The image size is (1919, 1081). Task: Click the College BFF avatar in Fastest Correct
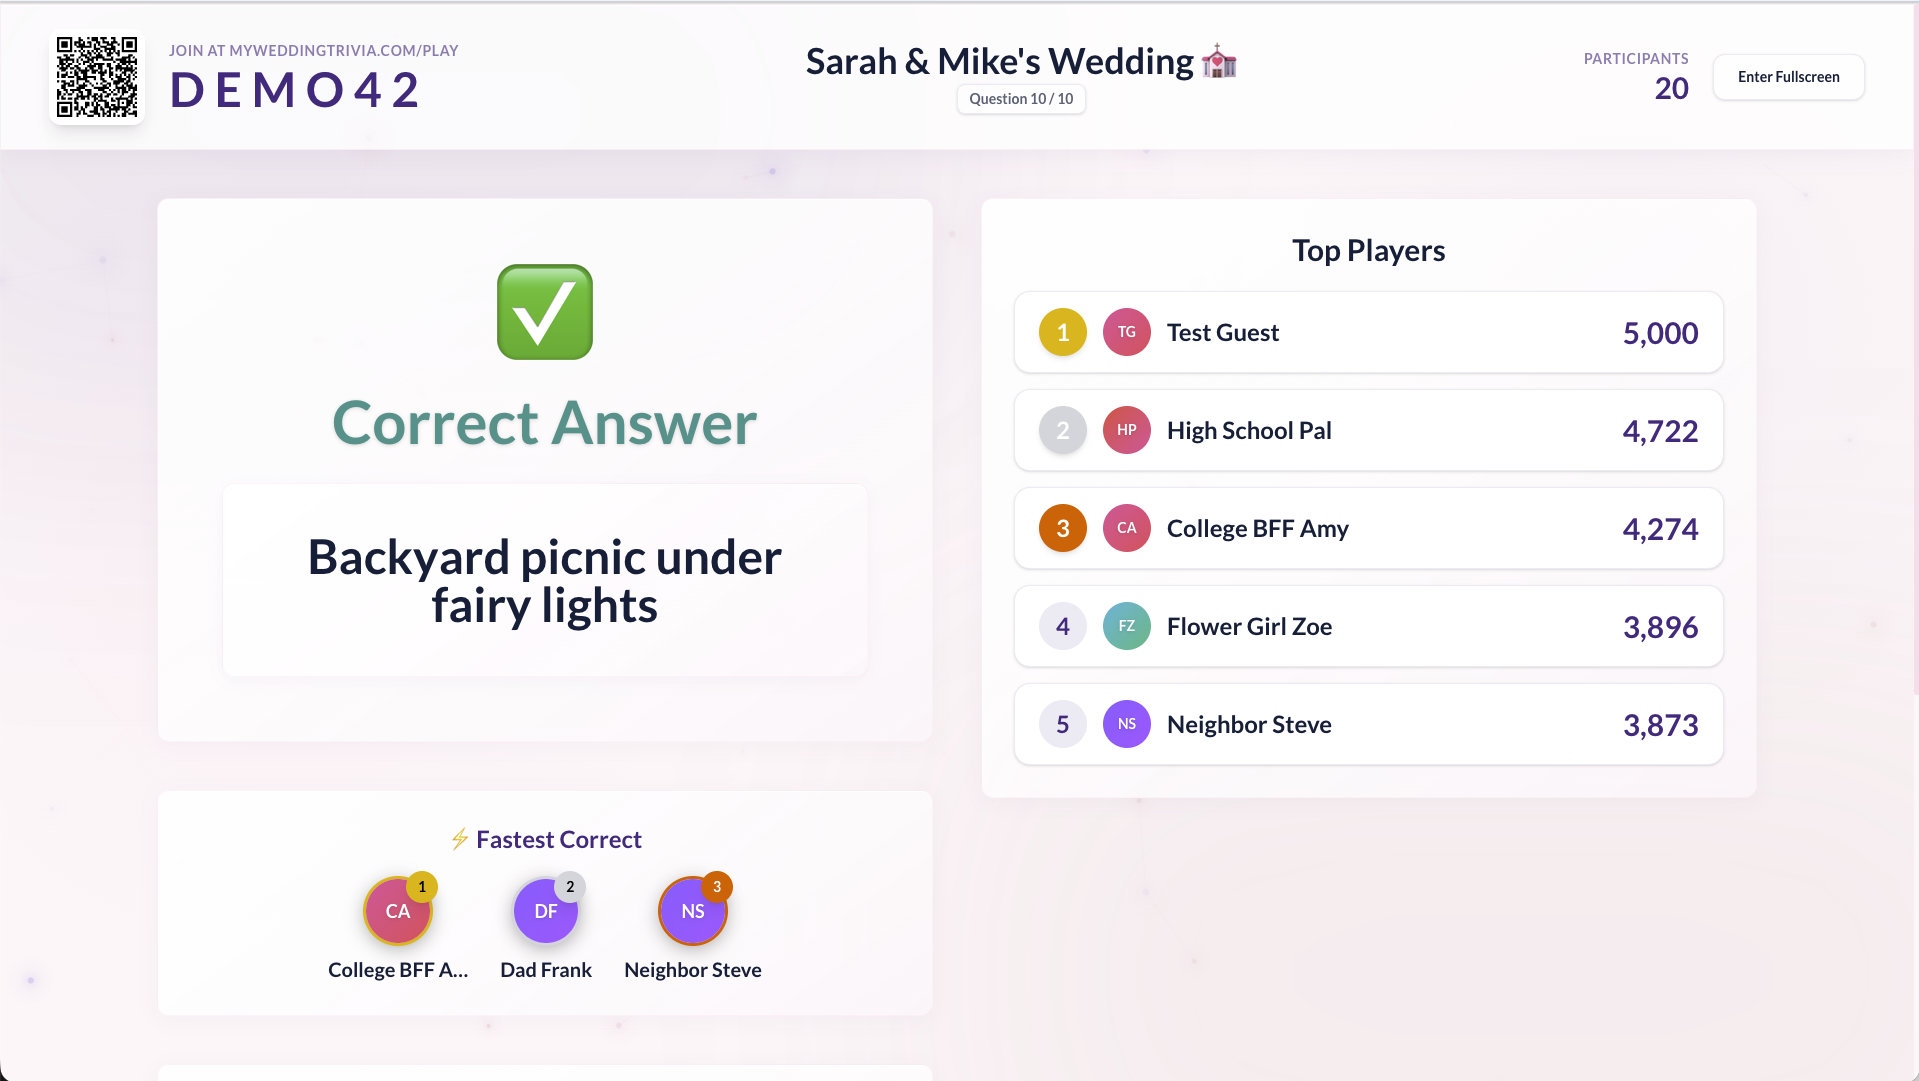coord(397,911)
